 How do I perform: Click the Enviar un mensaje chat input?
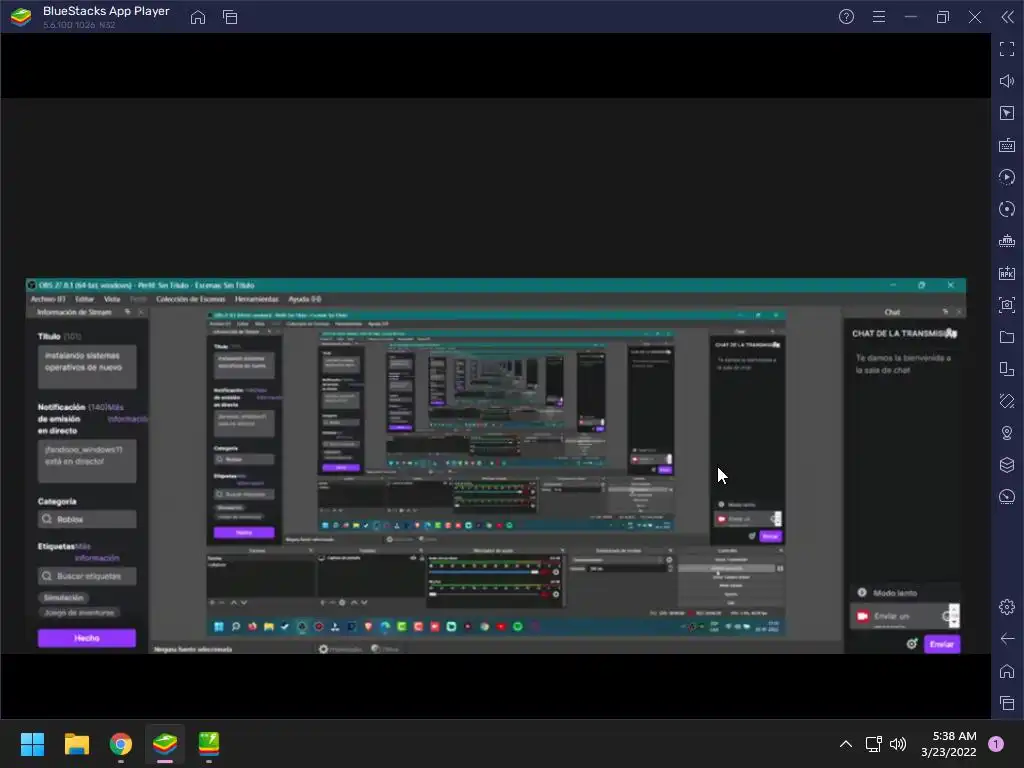coord(904,616)
